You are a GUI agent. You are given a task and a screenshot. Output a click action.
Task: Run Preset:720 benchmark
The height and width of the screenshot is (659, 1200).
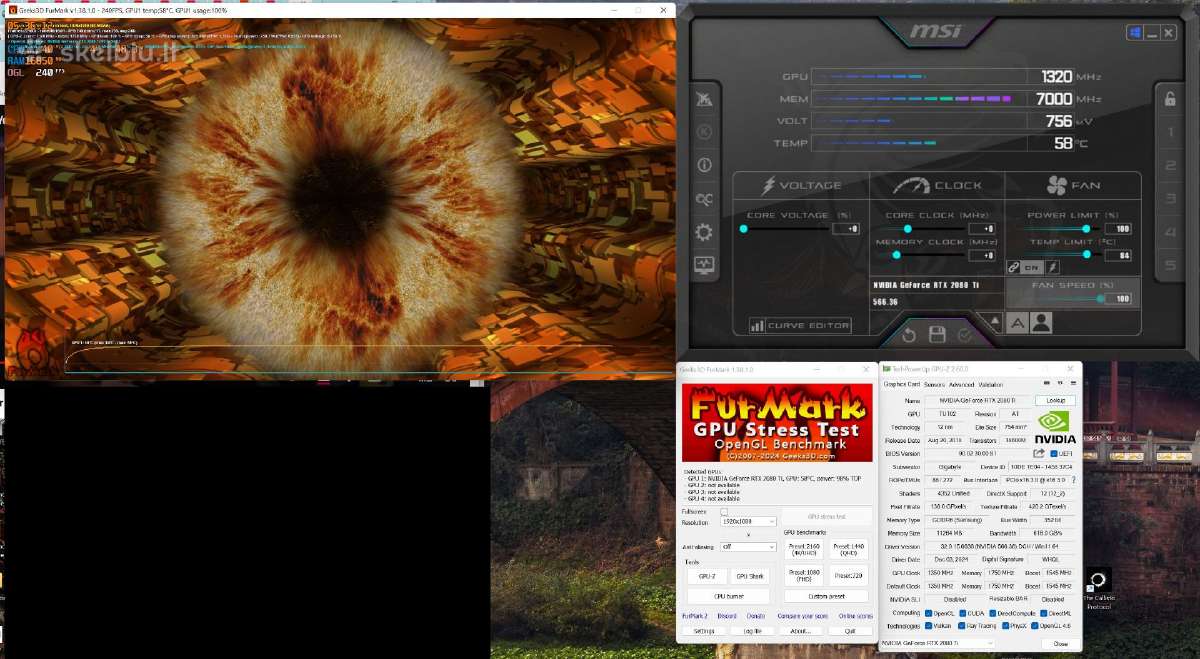coord(849,575)
